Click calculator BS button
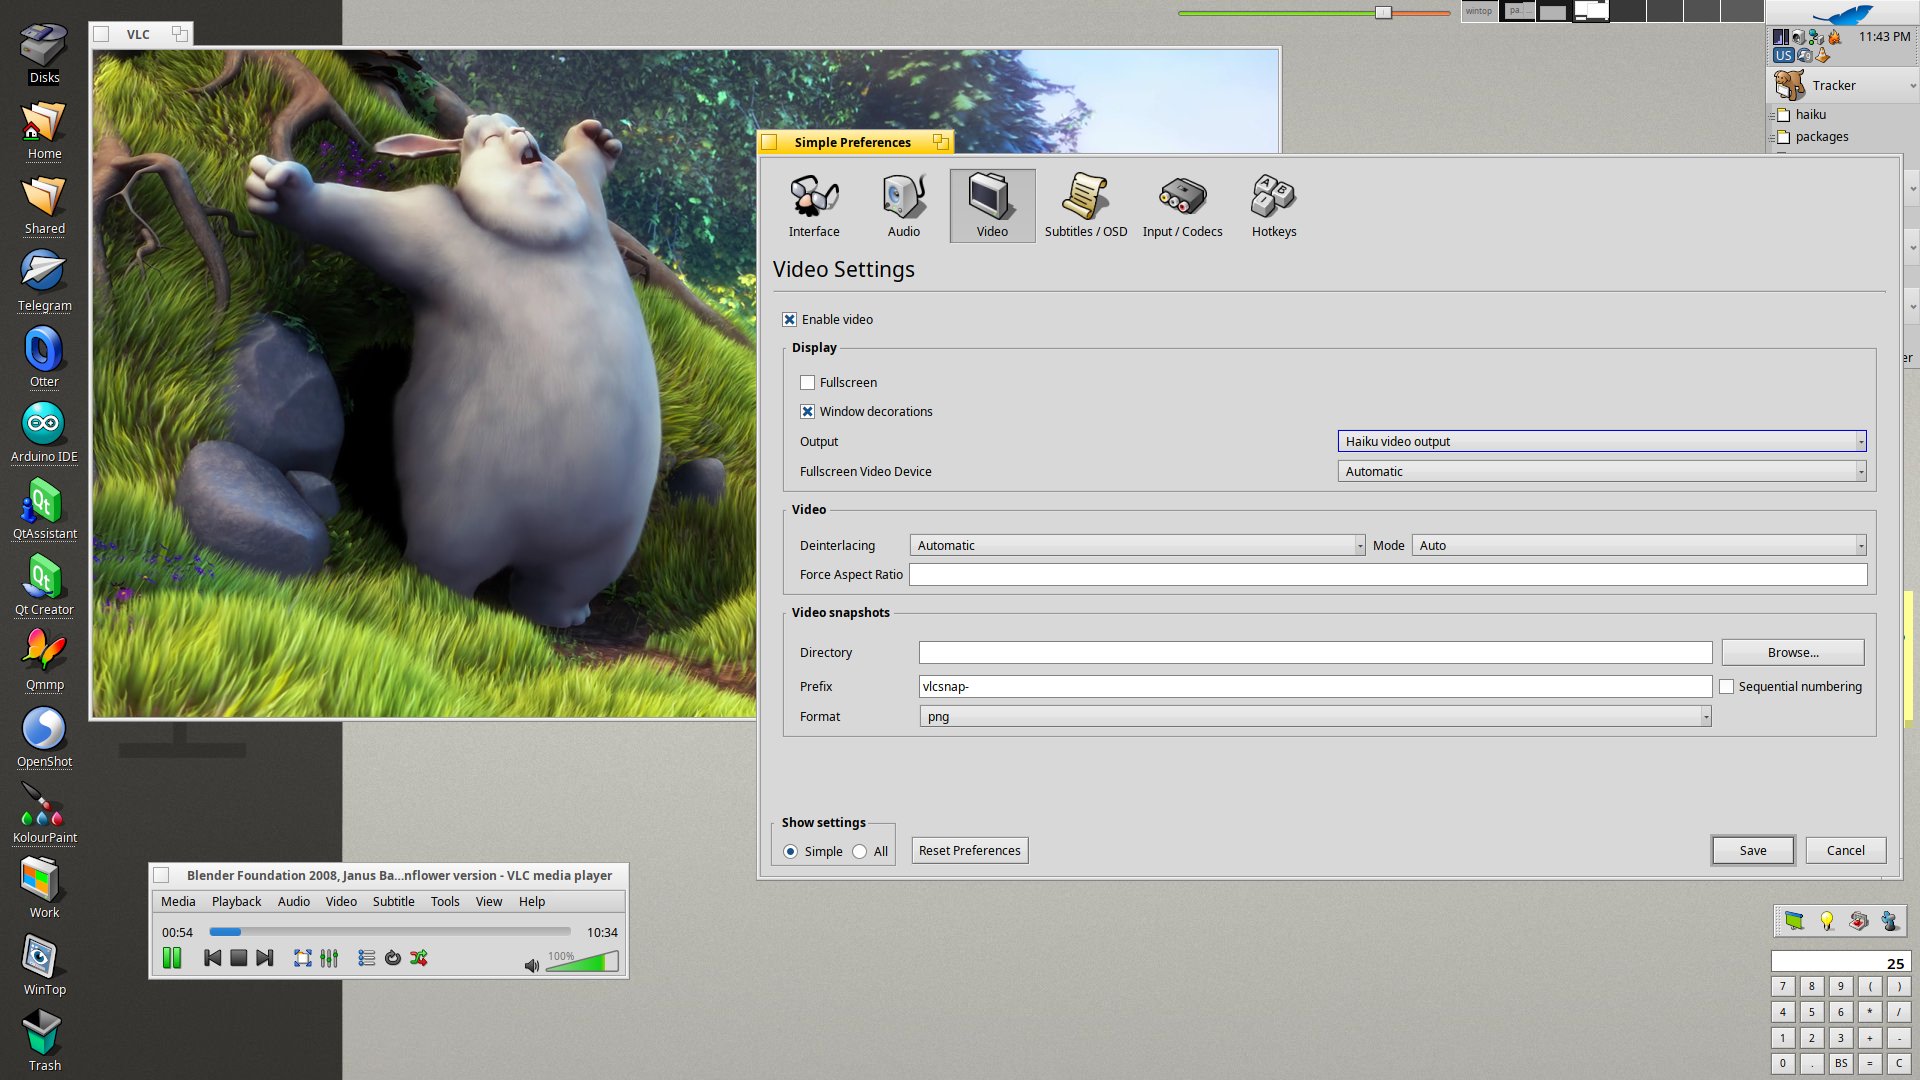This screenshot has width=1920, height=1080. [1840, 1063]
